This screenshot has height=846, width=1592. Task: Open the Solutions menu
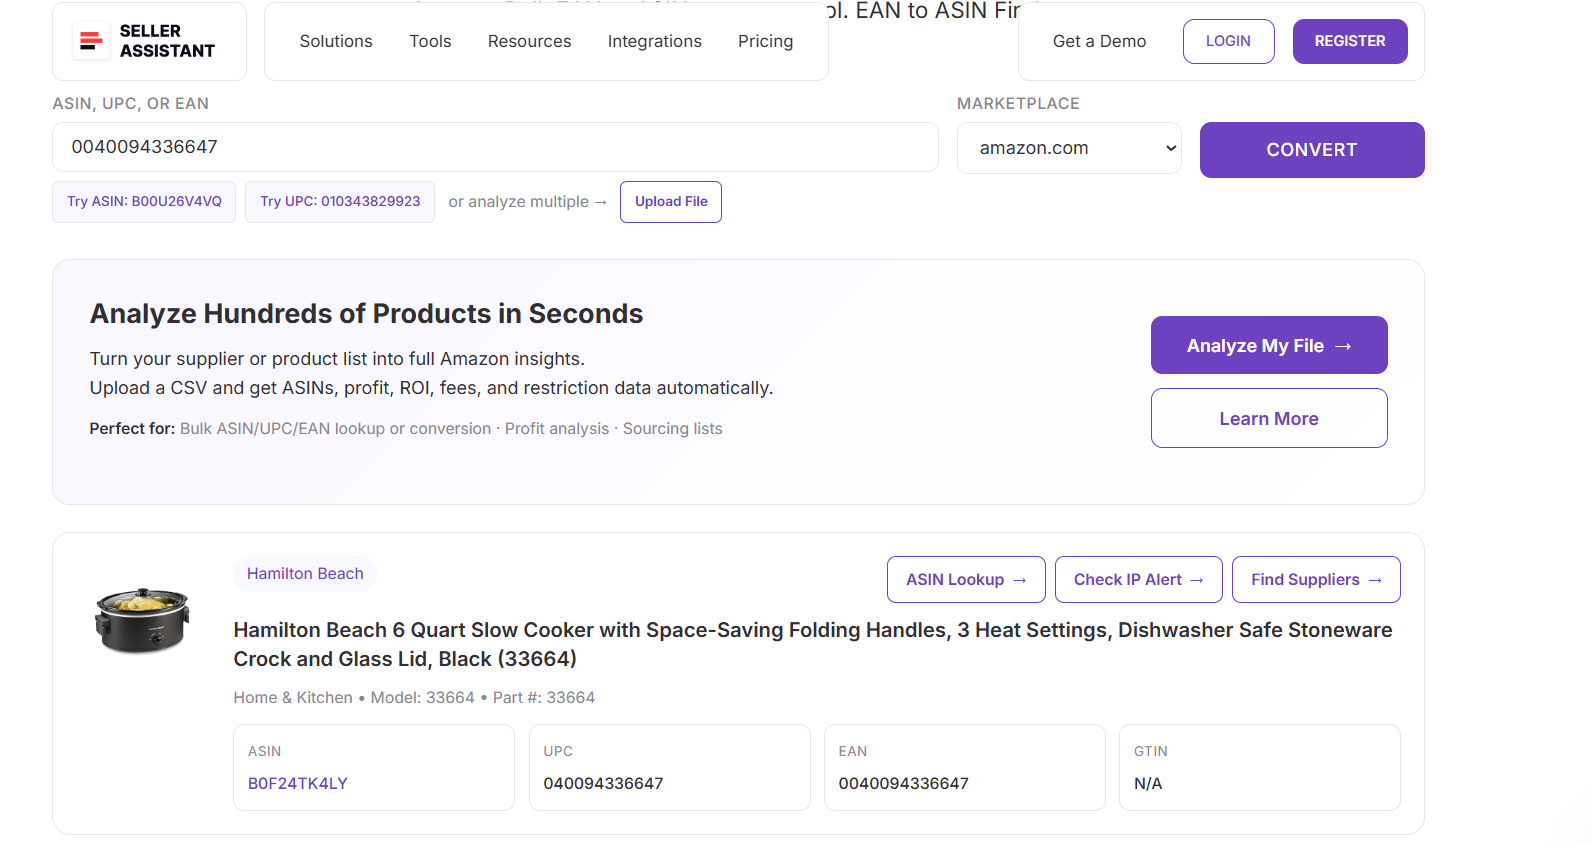click(336, 41)
